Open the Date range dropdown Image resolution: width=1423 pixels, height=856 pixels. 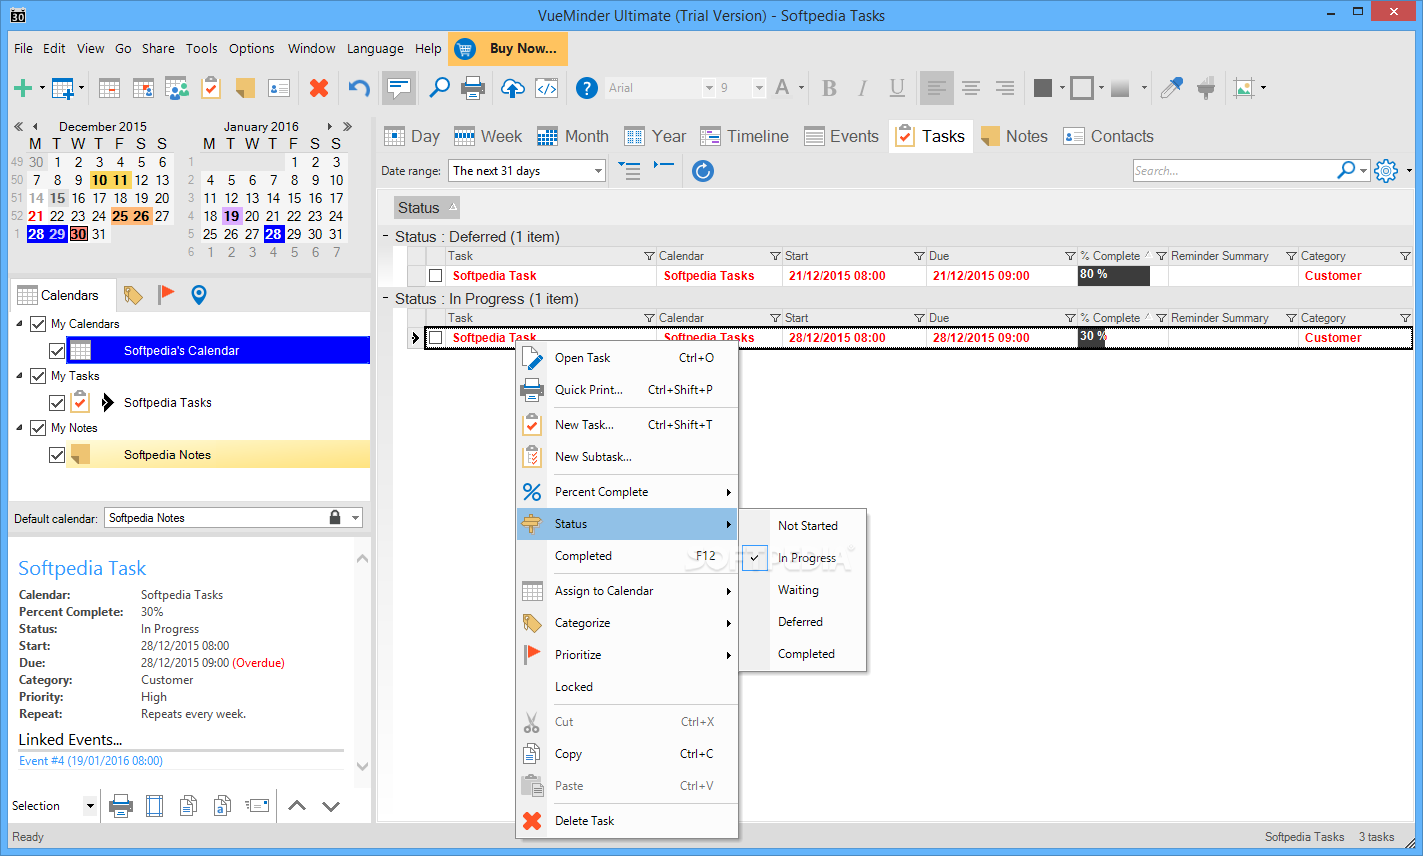(x=598, y=171)
